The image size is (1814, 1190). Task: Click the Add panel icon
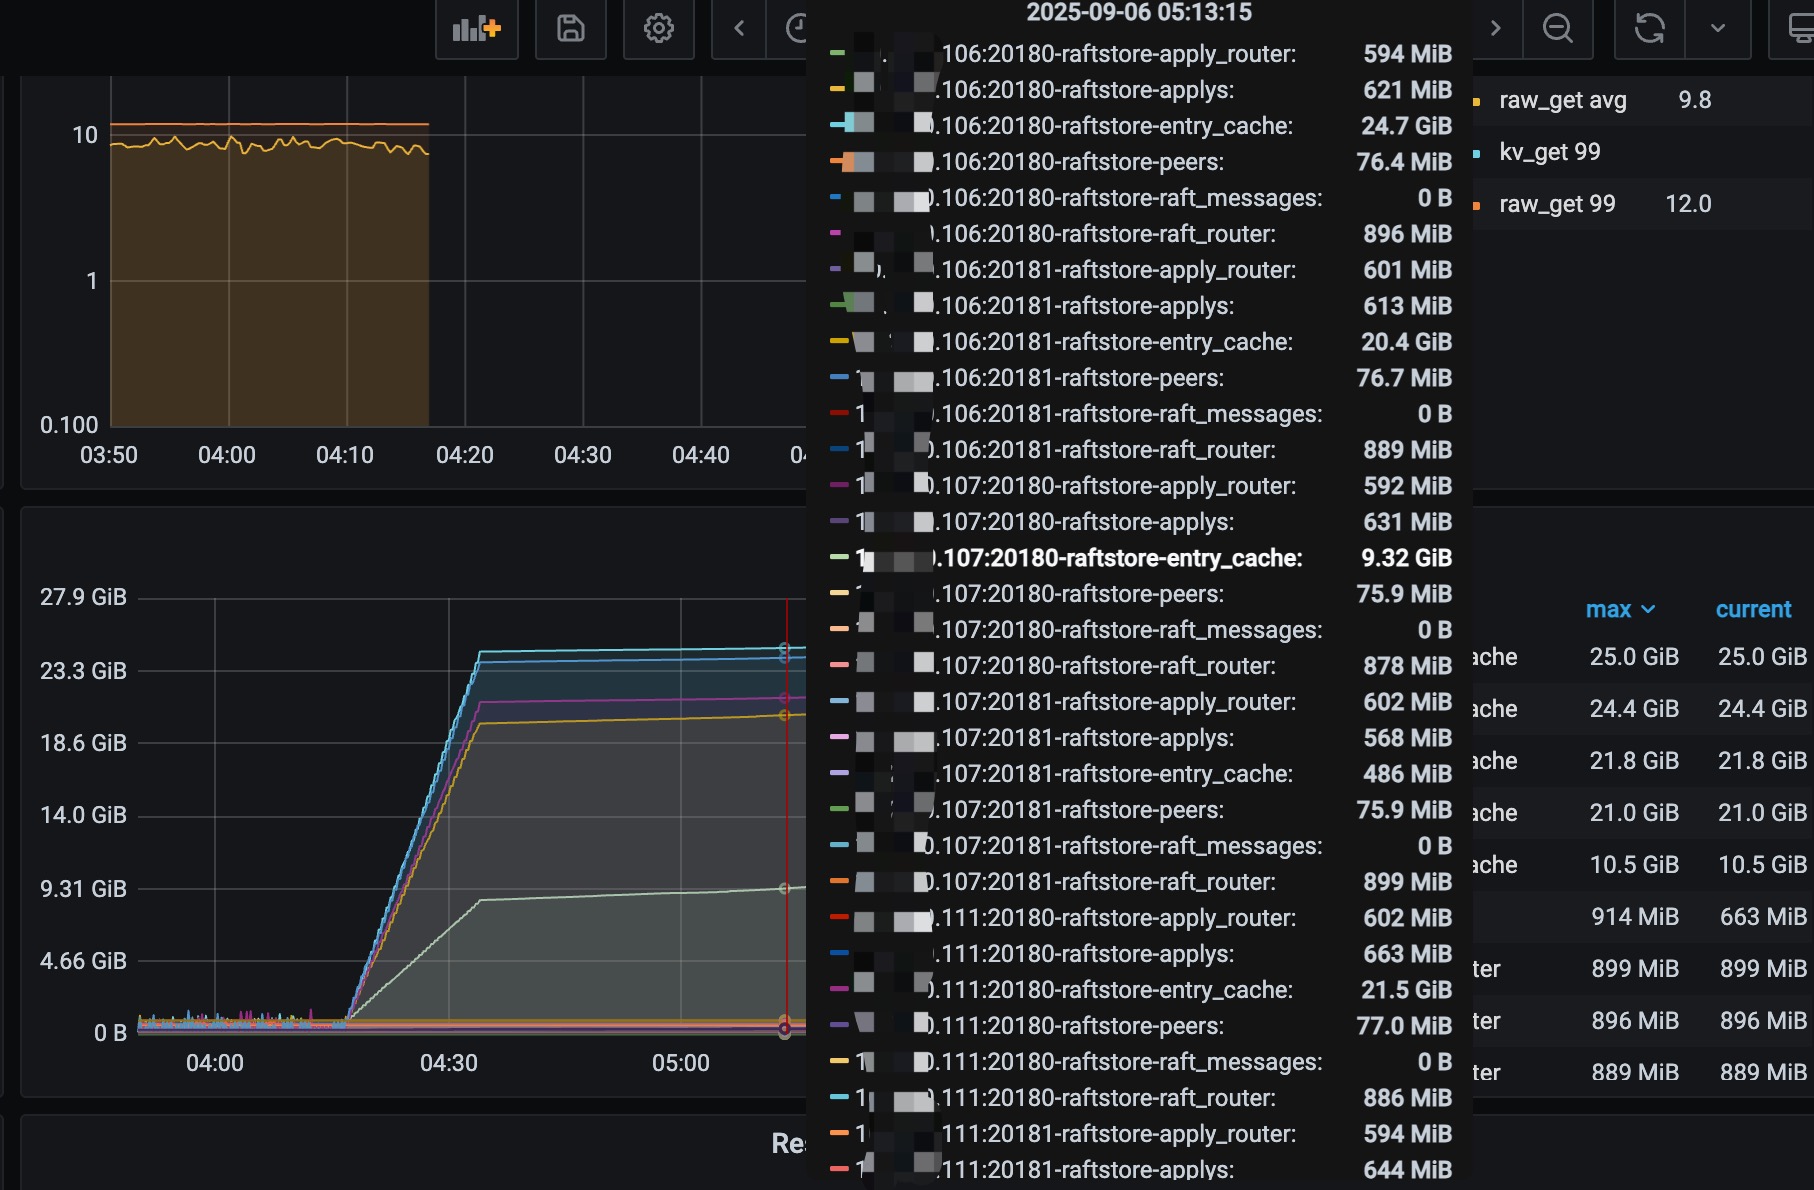pos(476,29)
